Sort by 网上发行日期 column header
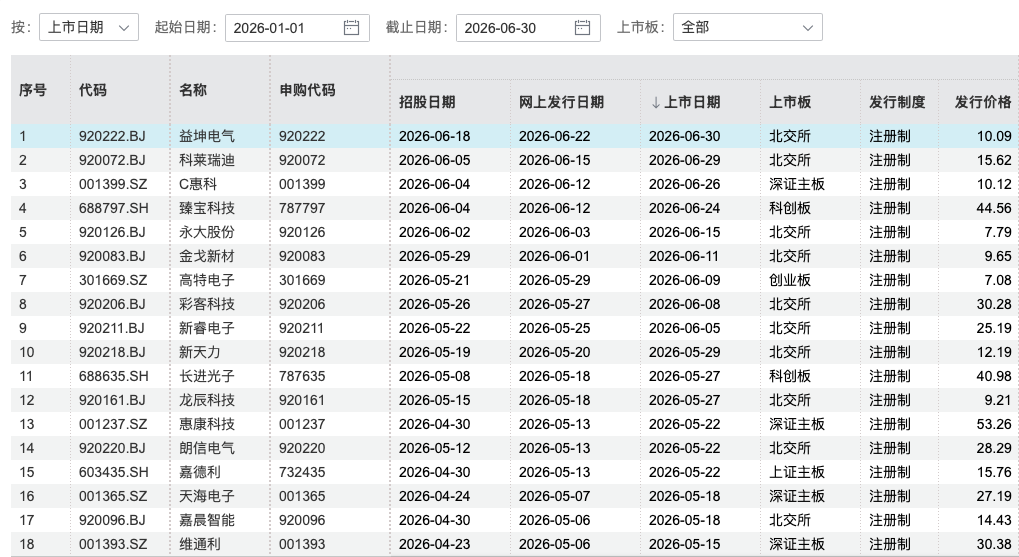 pos(561,102)
